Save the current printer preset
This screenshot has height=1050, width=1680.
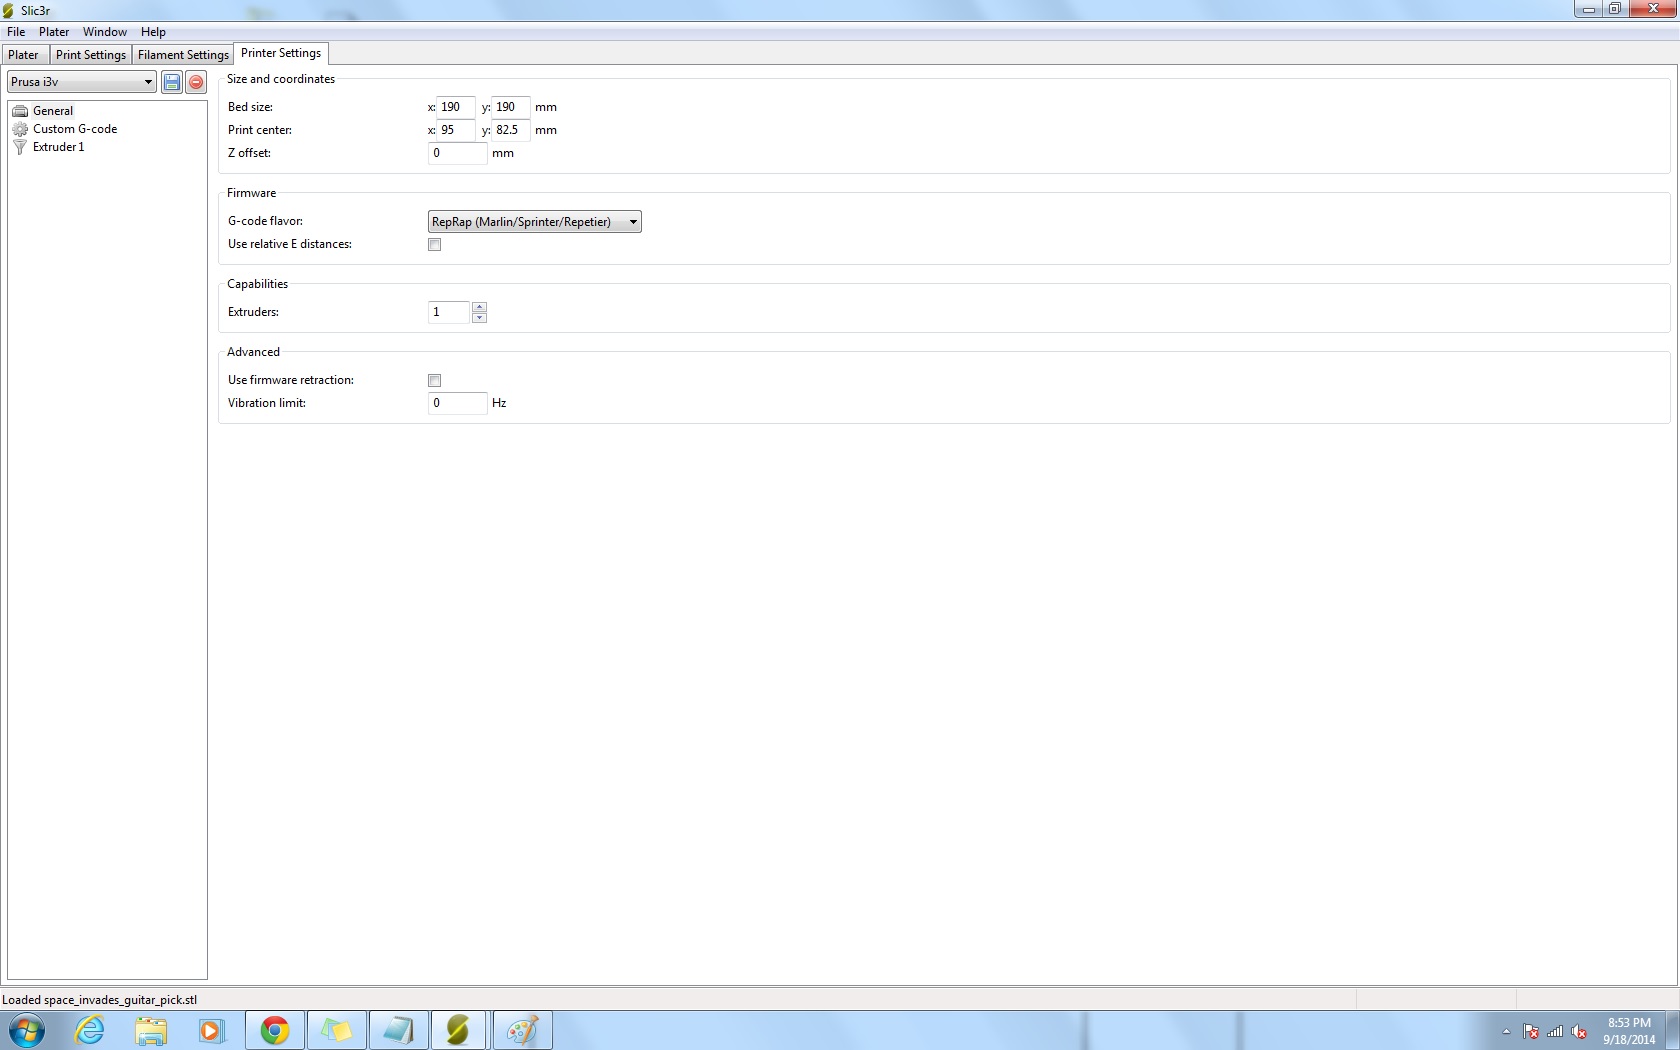click(x=172, y=82)
